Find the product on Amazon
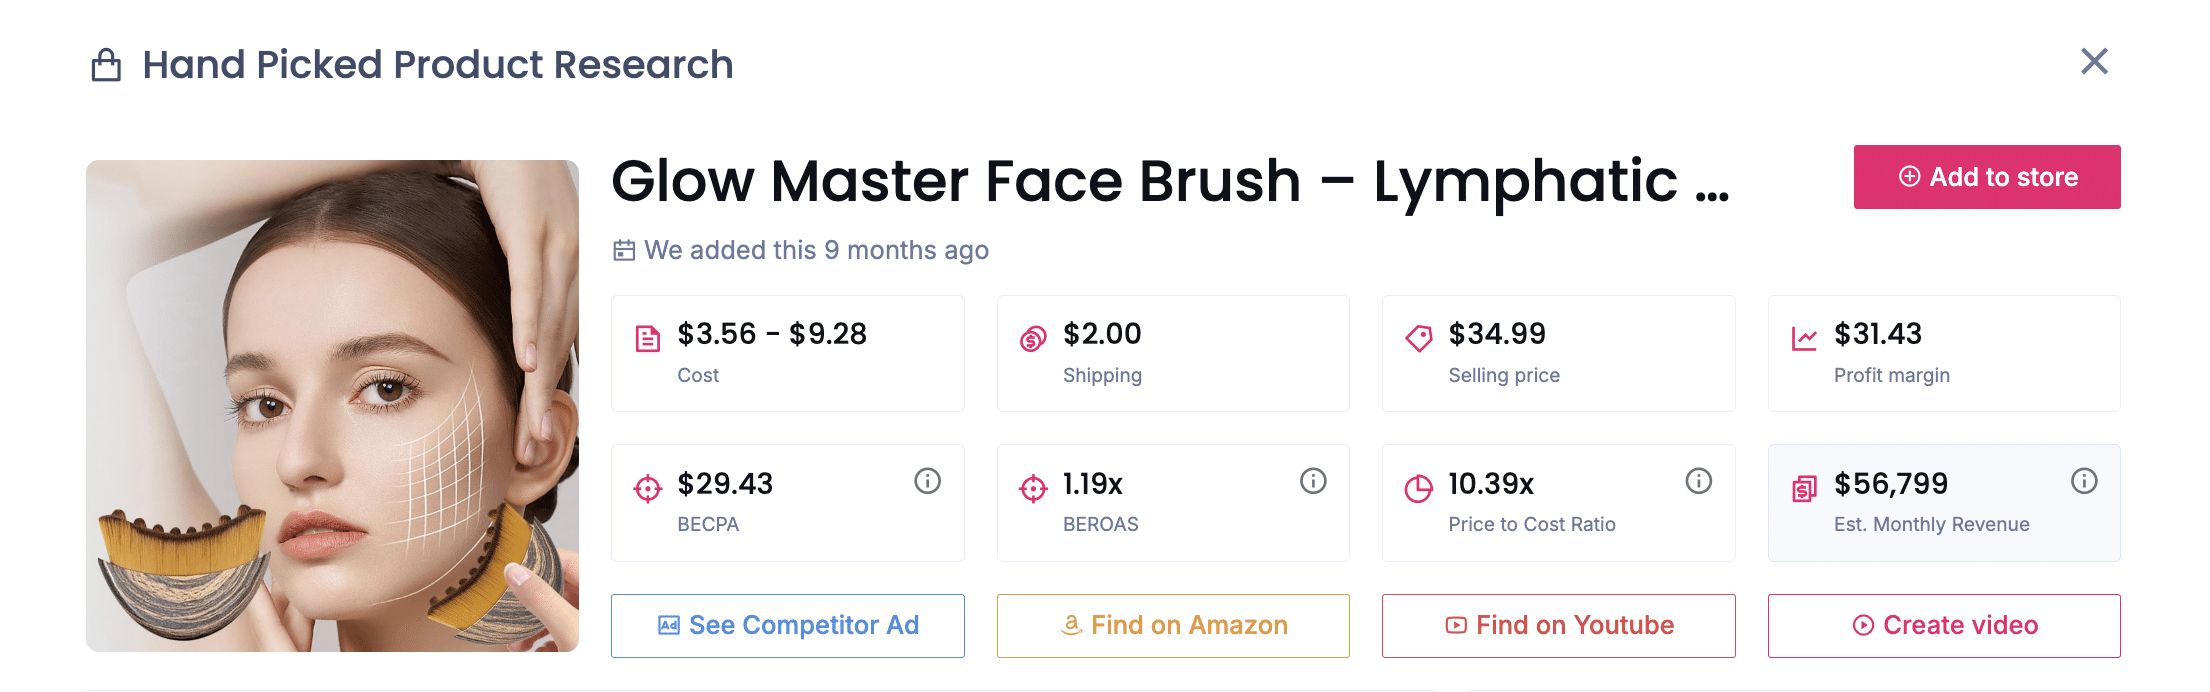This screenshot has height=692, width=2210. [x=1173, y=625]
